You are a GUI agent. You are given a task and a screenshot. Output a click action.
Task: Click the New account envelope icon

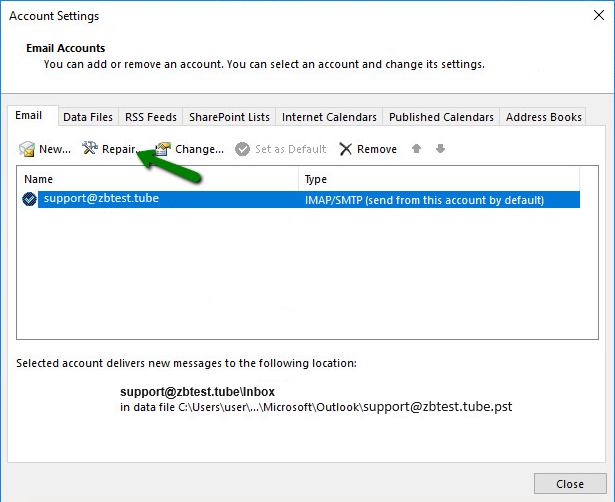[27, 149]
